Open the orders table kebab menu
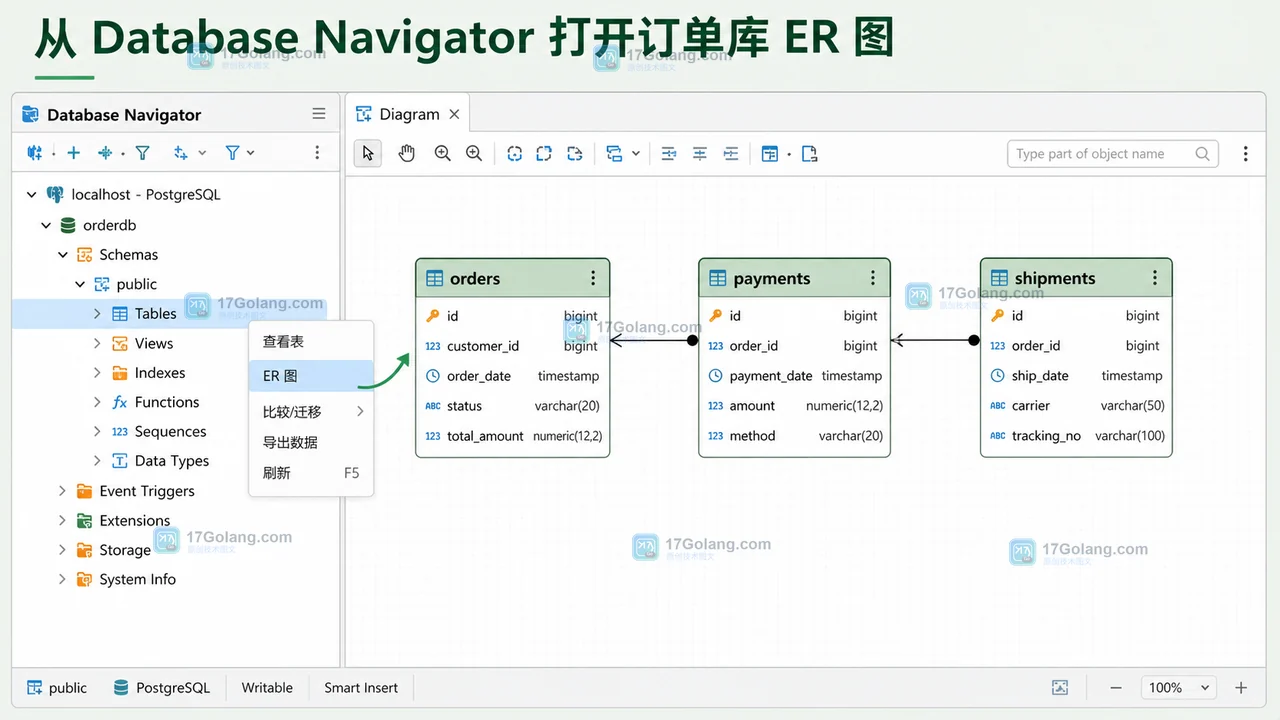Viewport: 1280px width, 720px height. coord(593,278)
